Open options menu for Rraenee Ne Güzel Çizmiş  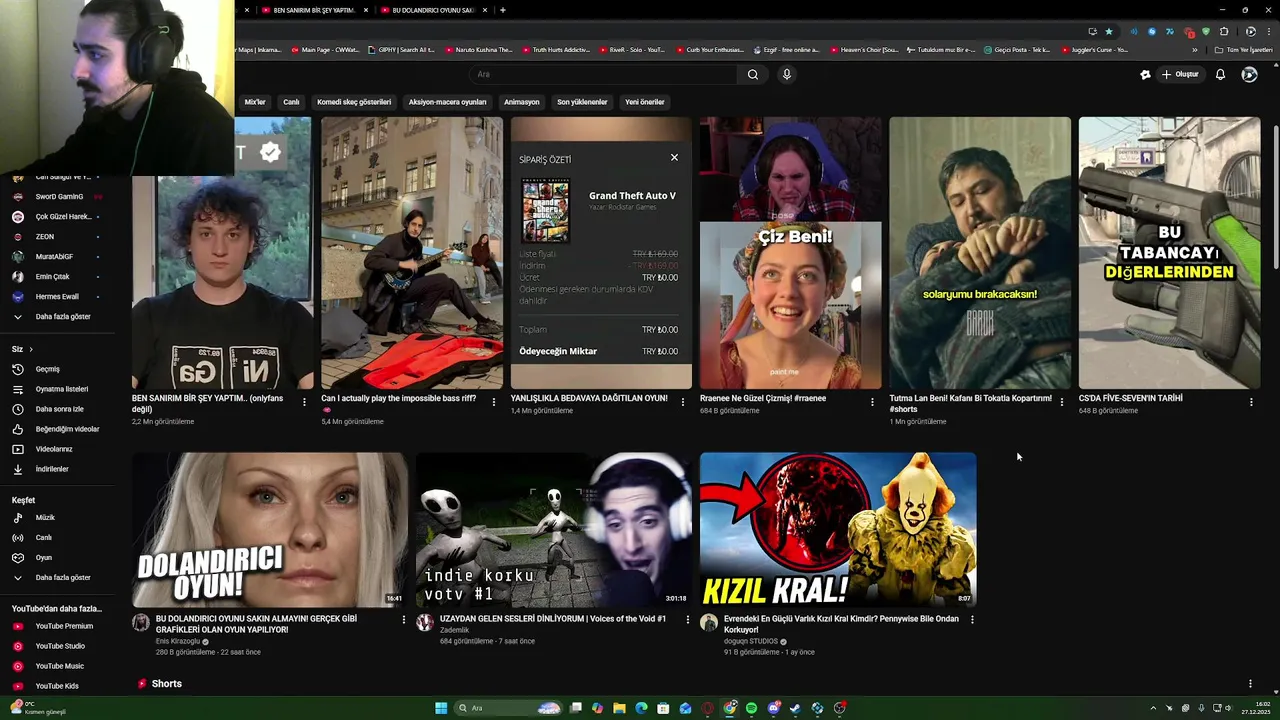point(872,402)
